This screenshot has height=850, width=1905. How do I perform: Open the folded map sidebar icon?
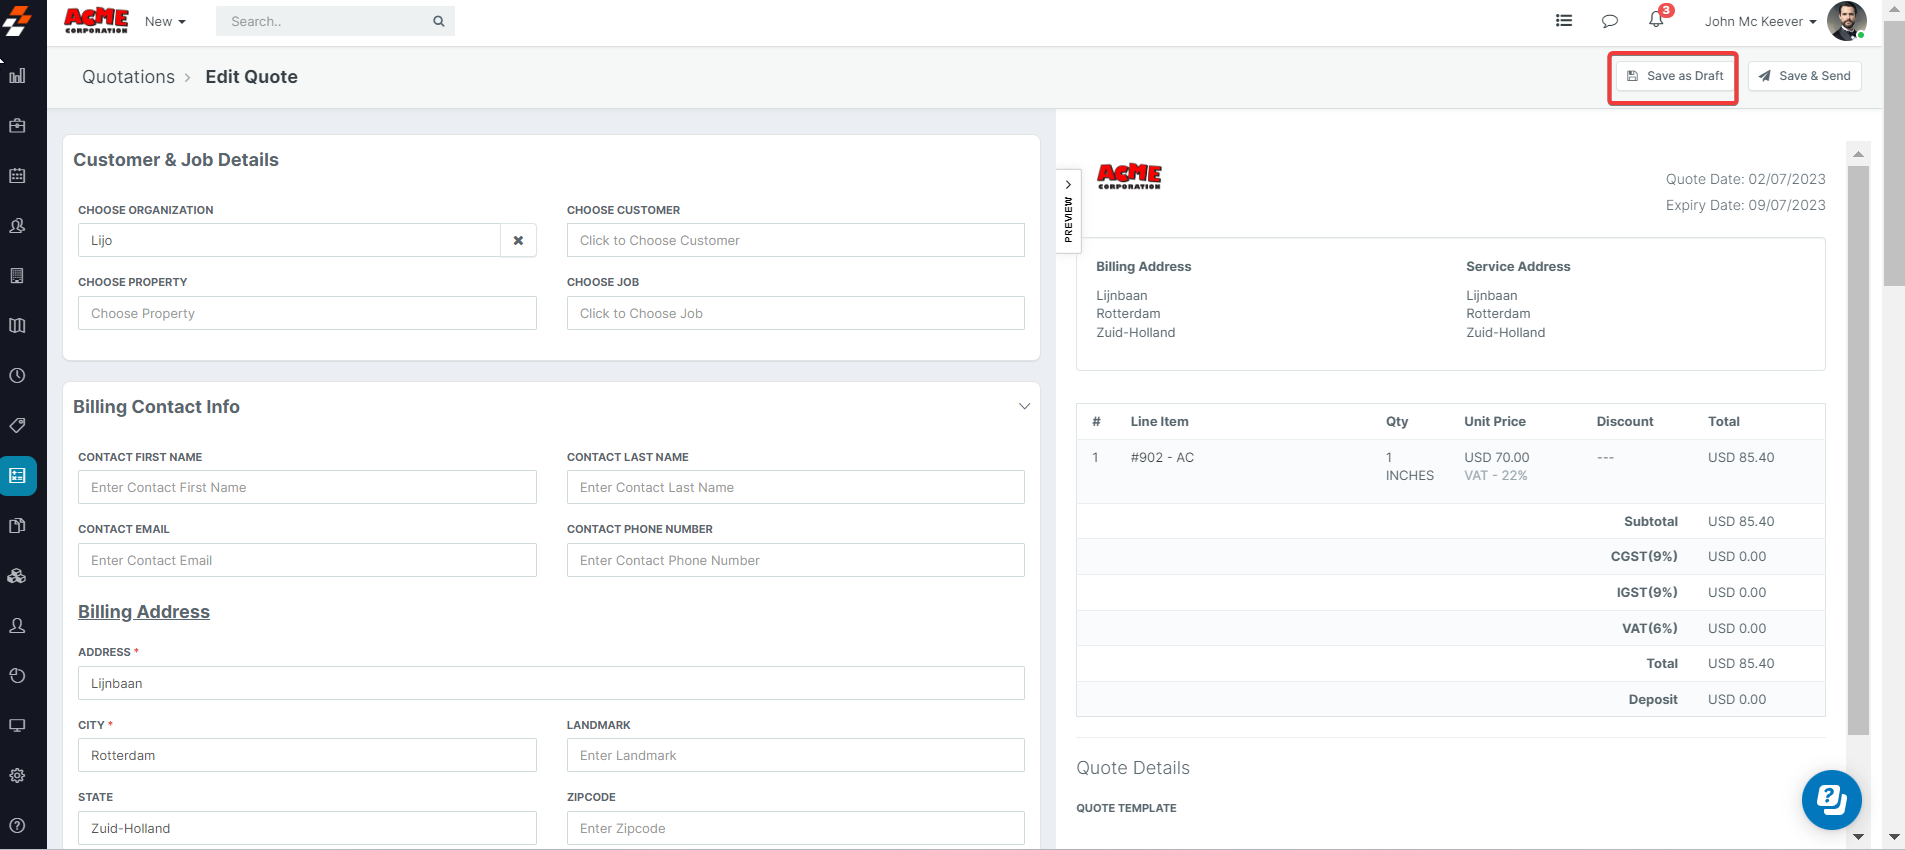coord(17,326)
